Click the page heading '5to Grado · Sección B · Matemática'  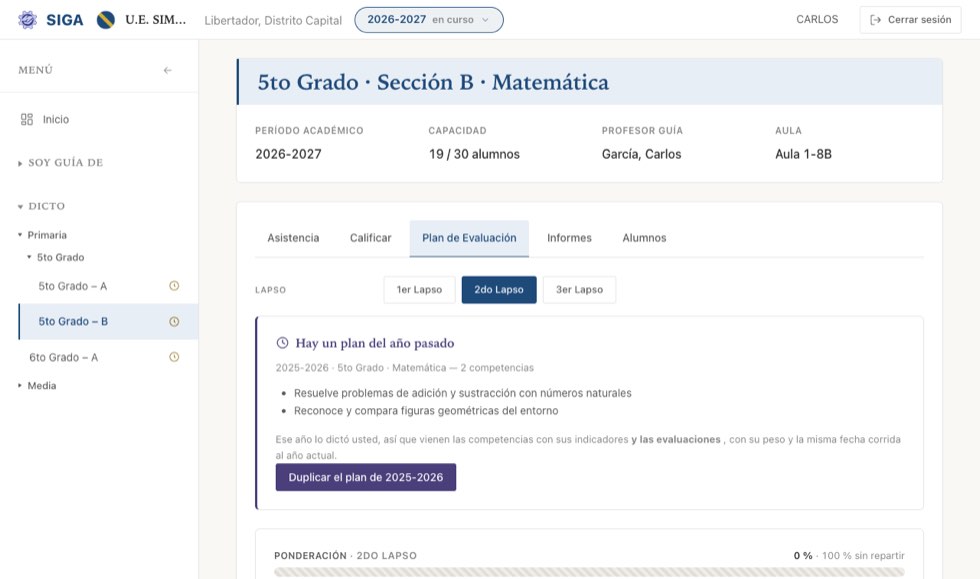433,82
